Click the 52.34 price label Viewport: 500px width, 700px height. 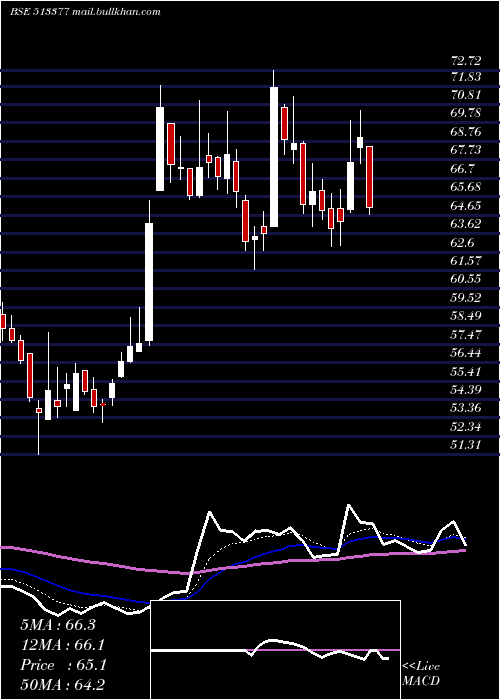coord(466,427)
